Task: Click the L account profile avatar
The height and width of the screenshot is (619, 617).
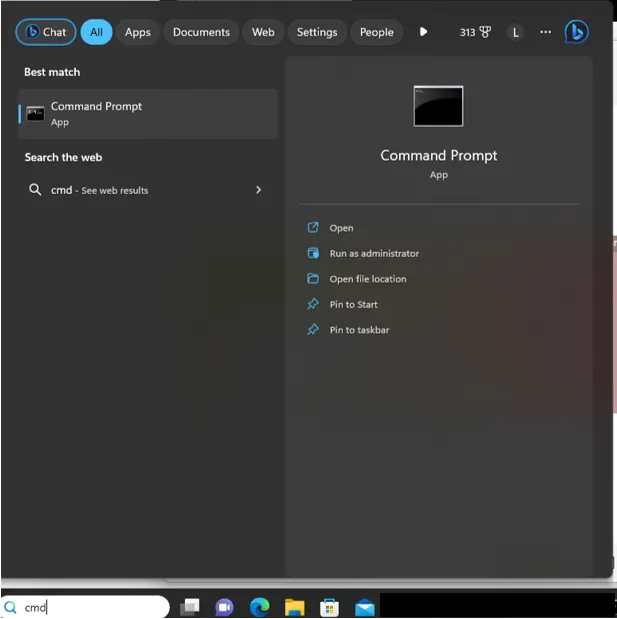Action: 516,32
